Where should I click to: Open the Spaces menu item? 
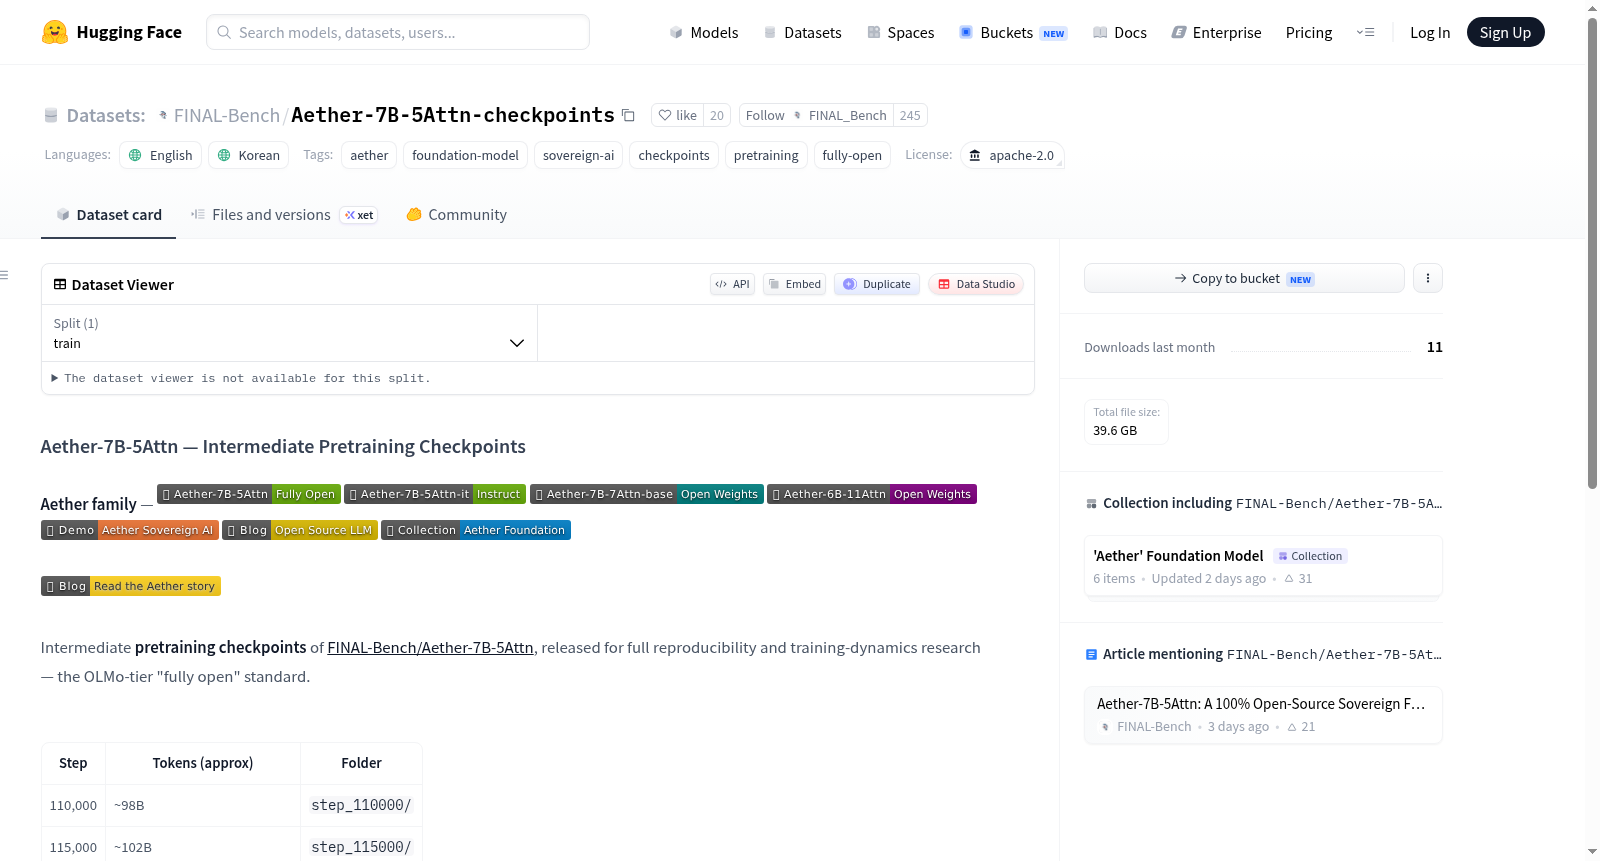click(901, 32)
